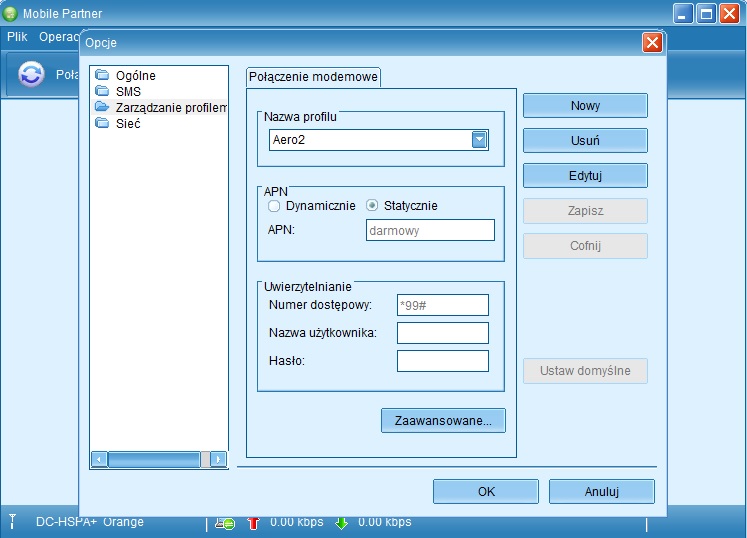Click the tree panel horizontal scrollbar thumb
Viewport: 747px width, 538px height.
[x=153, y=459]
